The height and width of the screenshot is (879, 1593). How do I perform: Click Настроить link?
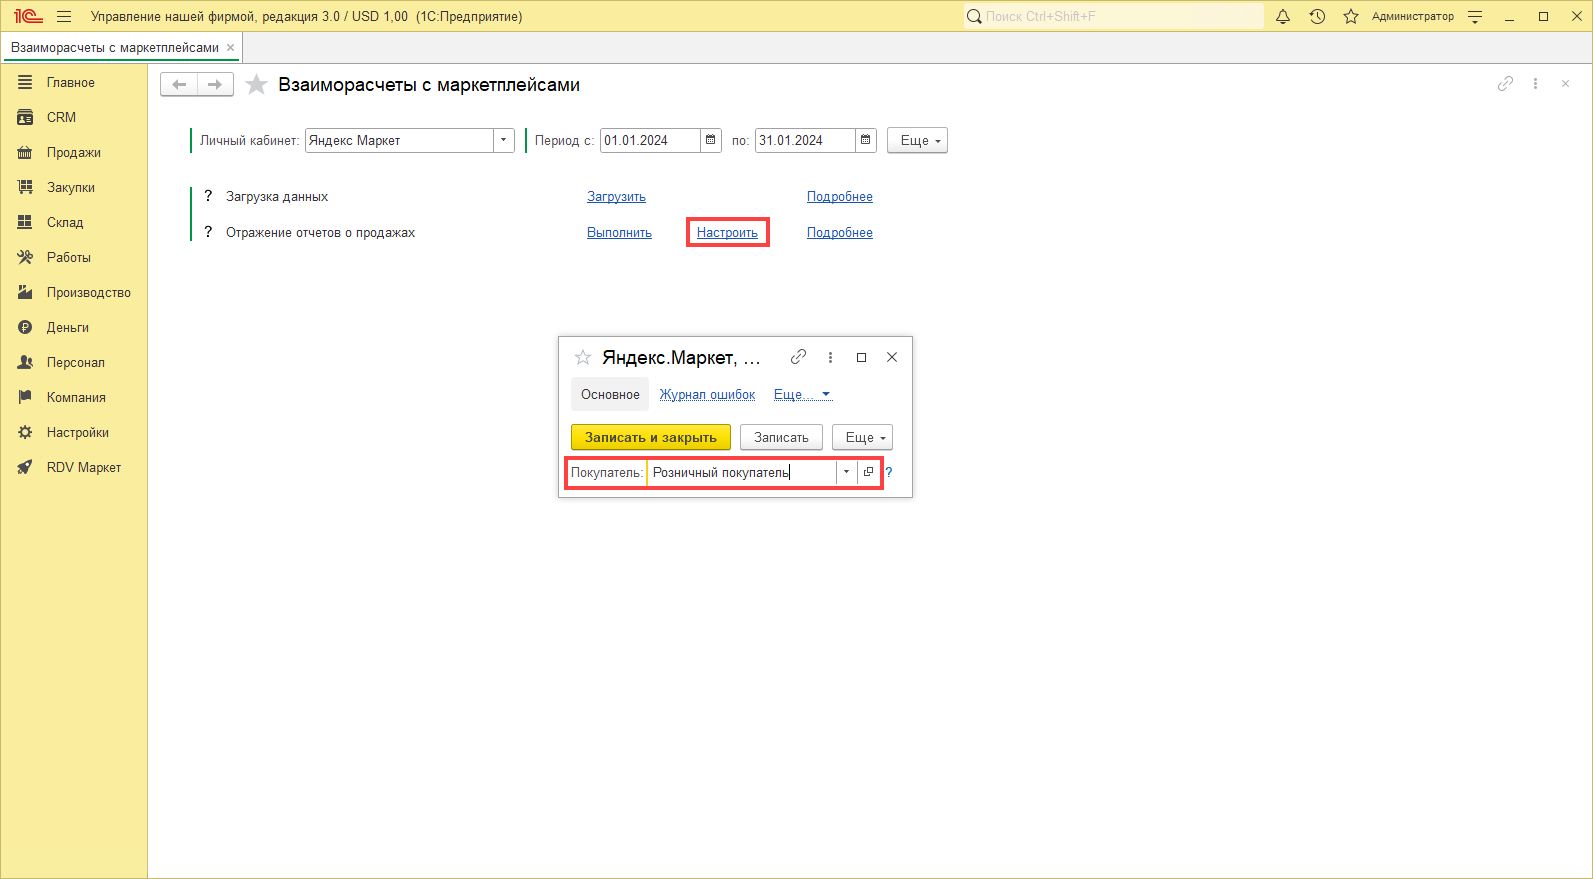727,232
